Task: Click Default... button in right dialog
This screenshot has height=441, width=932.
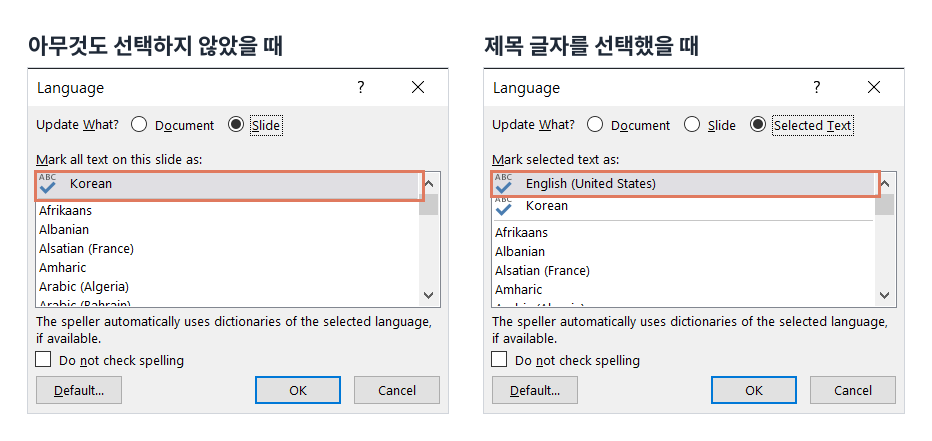Action: pyautogui.click(x=535, y=390)
